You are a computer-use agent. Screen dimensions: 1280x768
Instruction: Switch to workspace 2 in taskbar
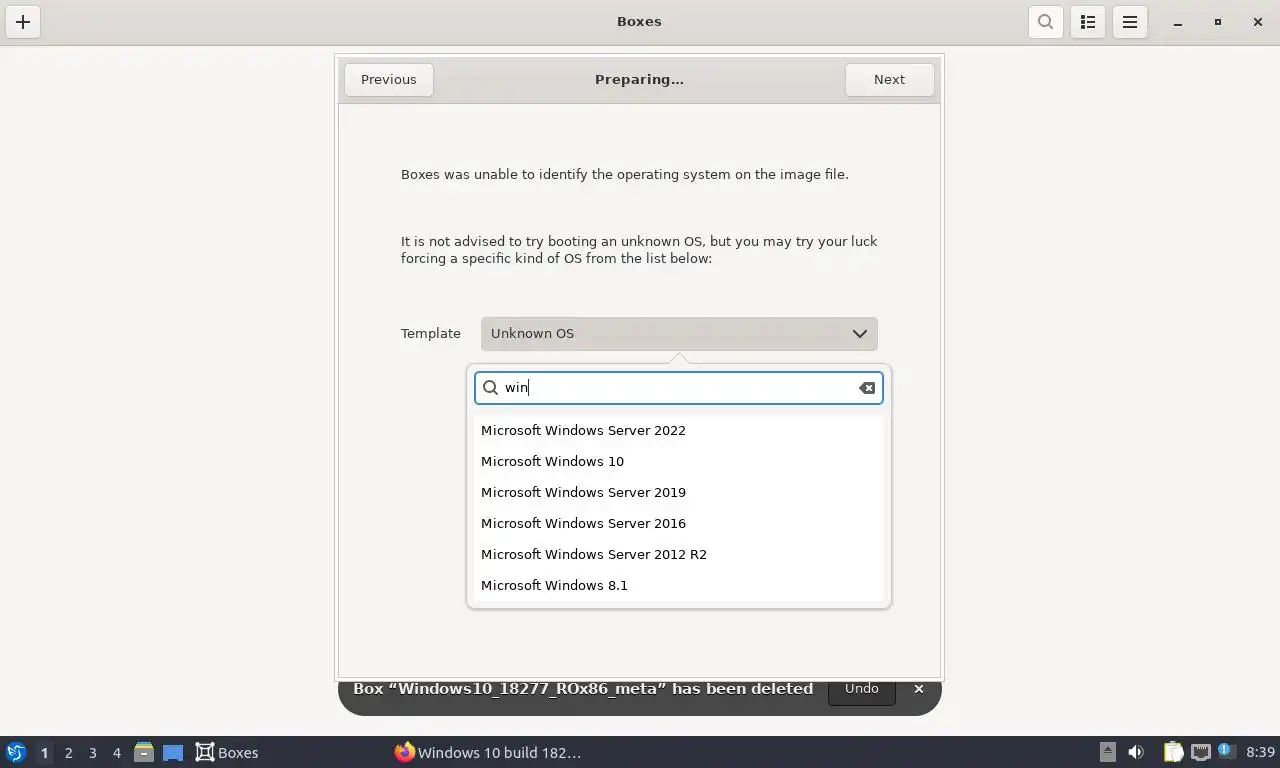[x=68, y=753]
